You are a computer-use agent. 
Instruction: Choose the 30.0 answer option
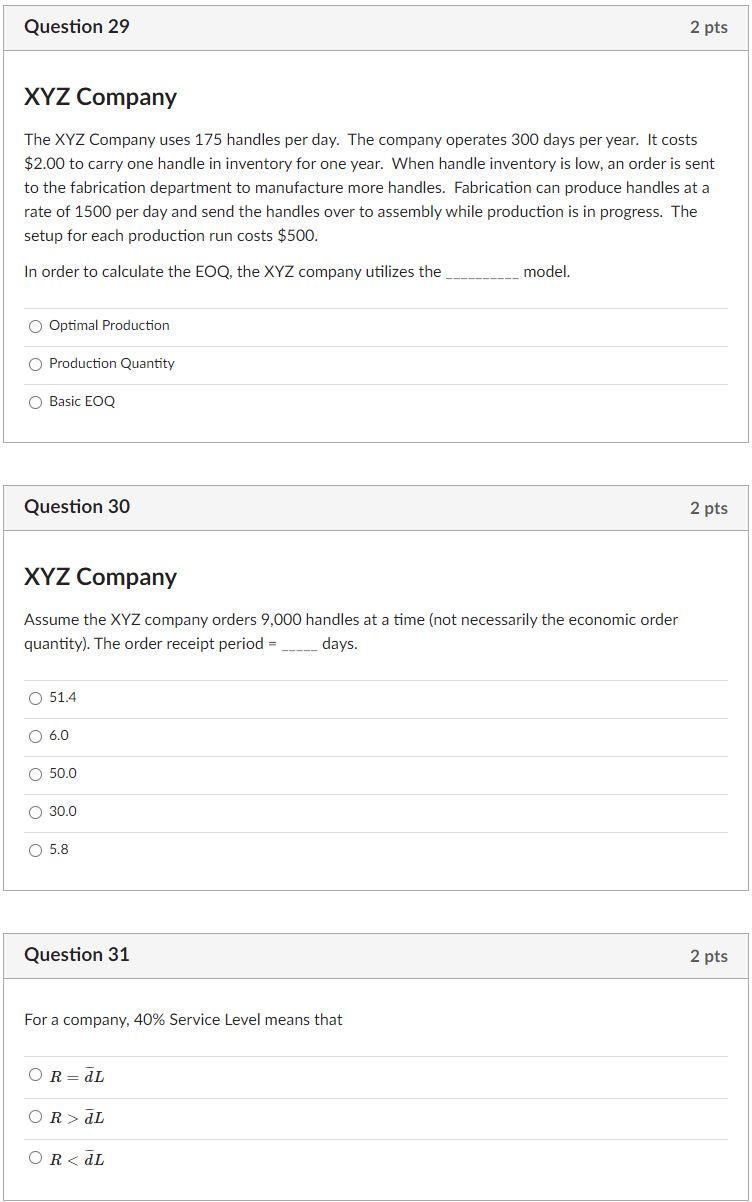[35, 811]
